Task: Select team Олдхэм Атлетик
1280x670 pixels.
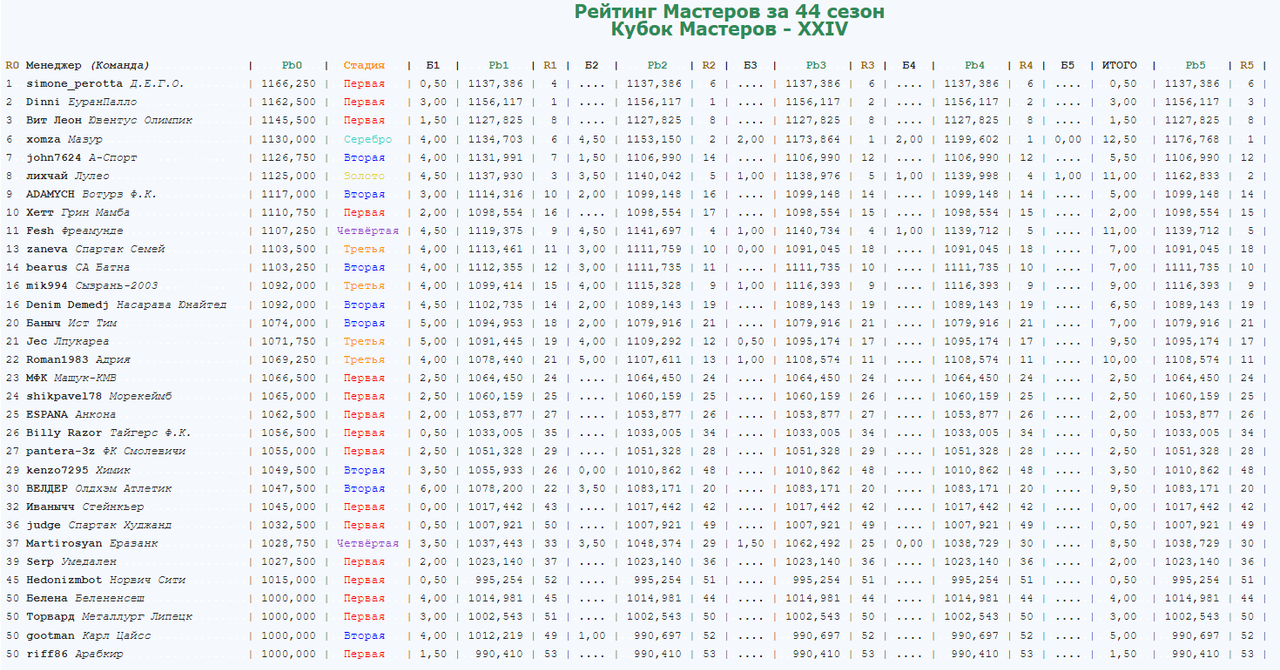Action: (x=124, y=488)
